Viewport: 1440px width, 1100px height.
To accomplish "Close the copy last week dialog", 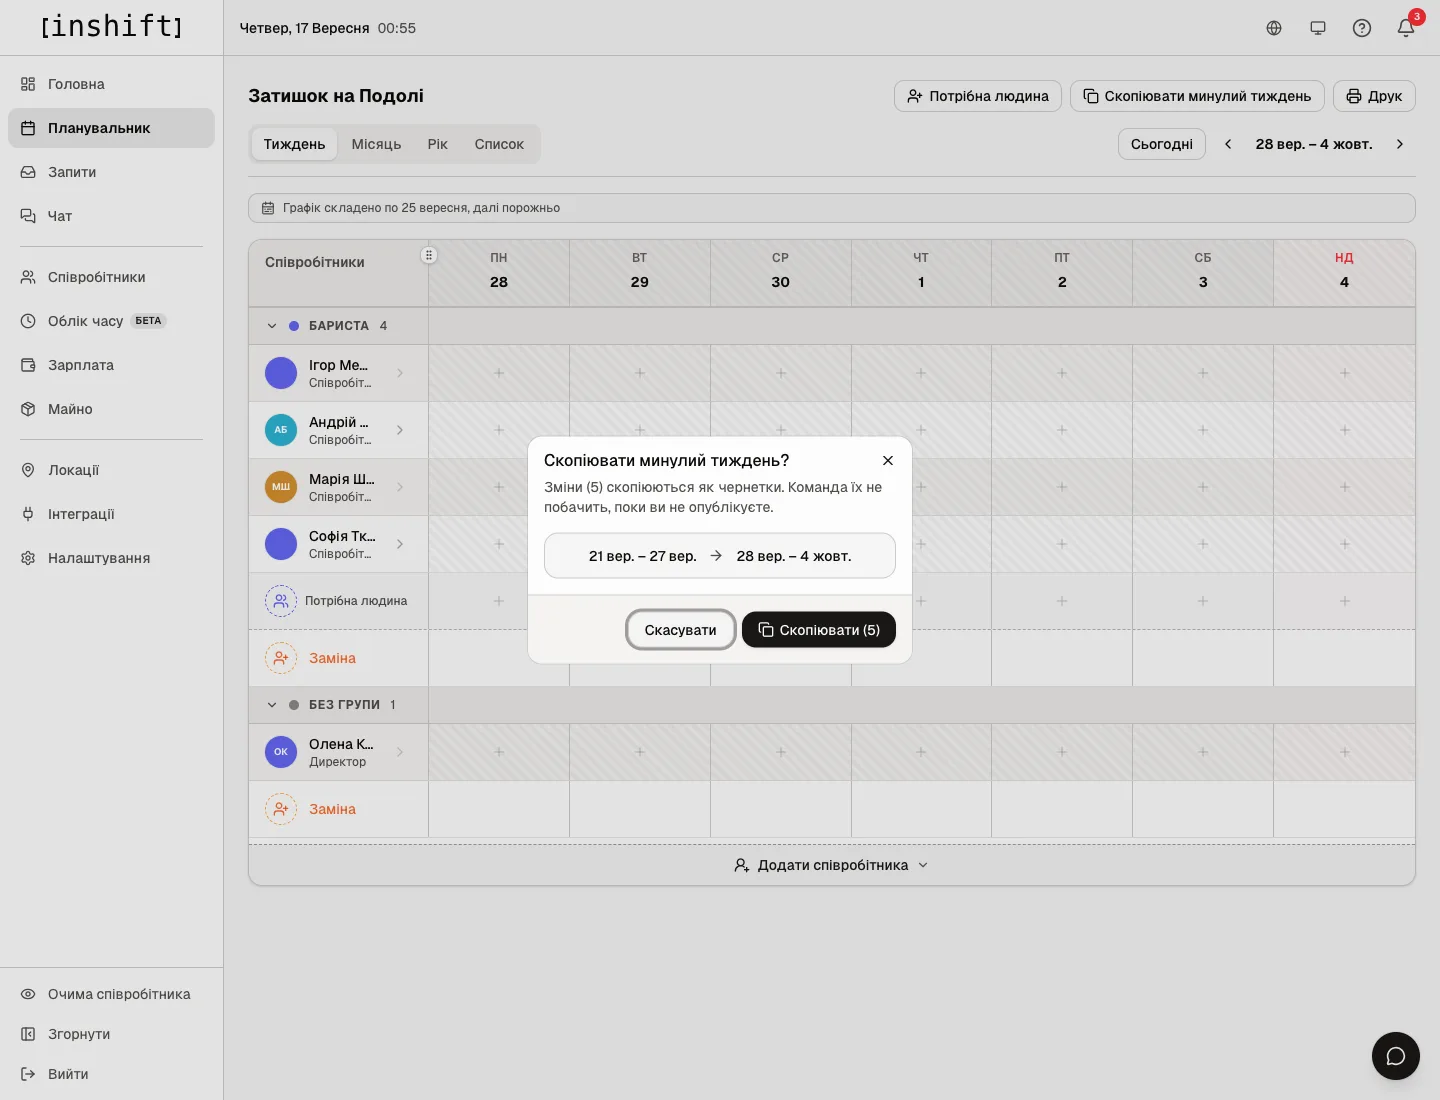I will (888, 460).
